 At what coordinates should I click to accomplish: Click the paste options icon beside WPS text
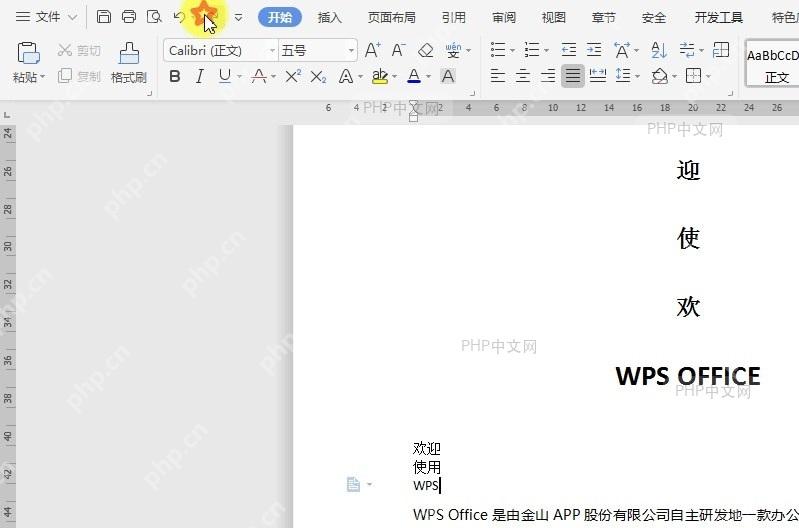pos(354,484)
